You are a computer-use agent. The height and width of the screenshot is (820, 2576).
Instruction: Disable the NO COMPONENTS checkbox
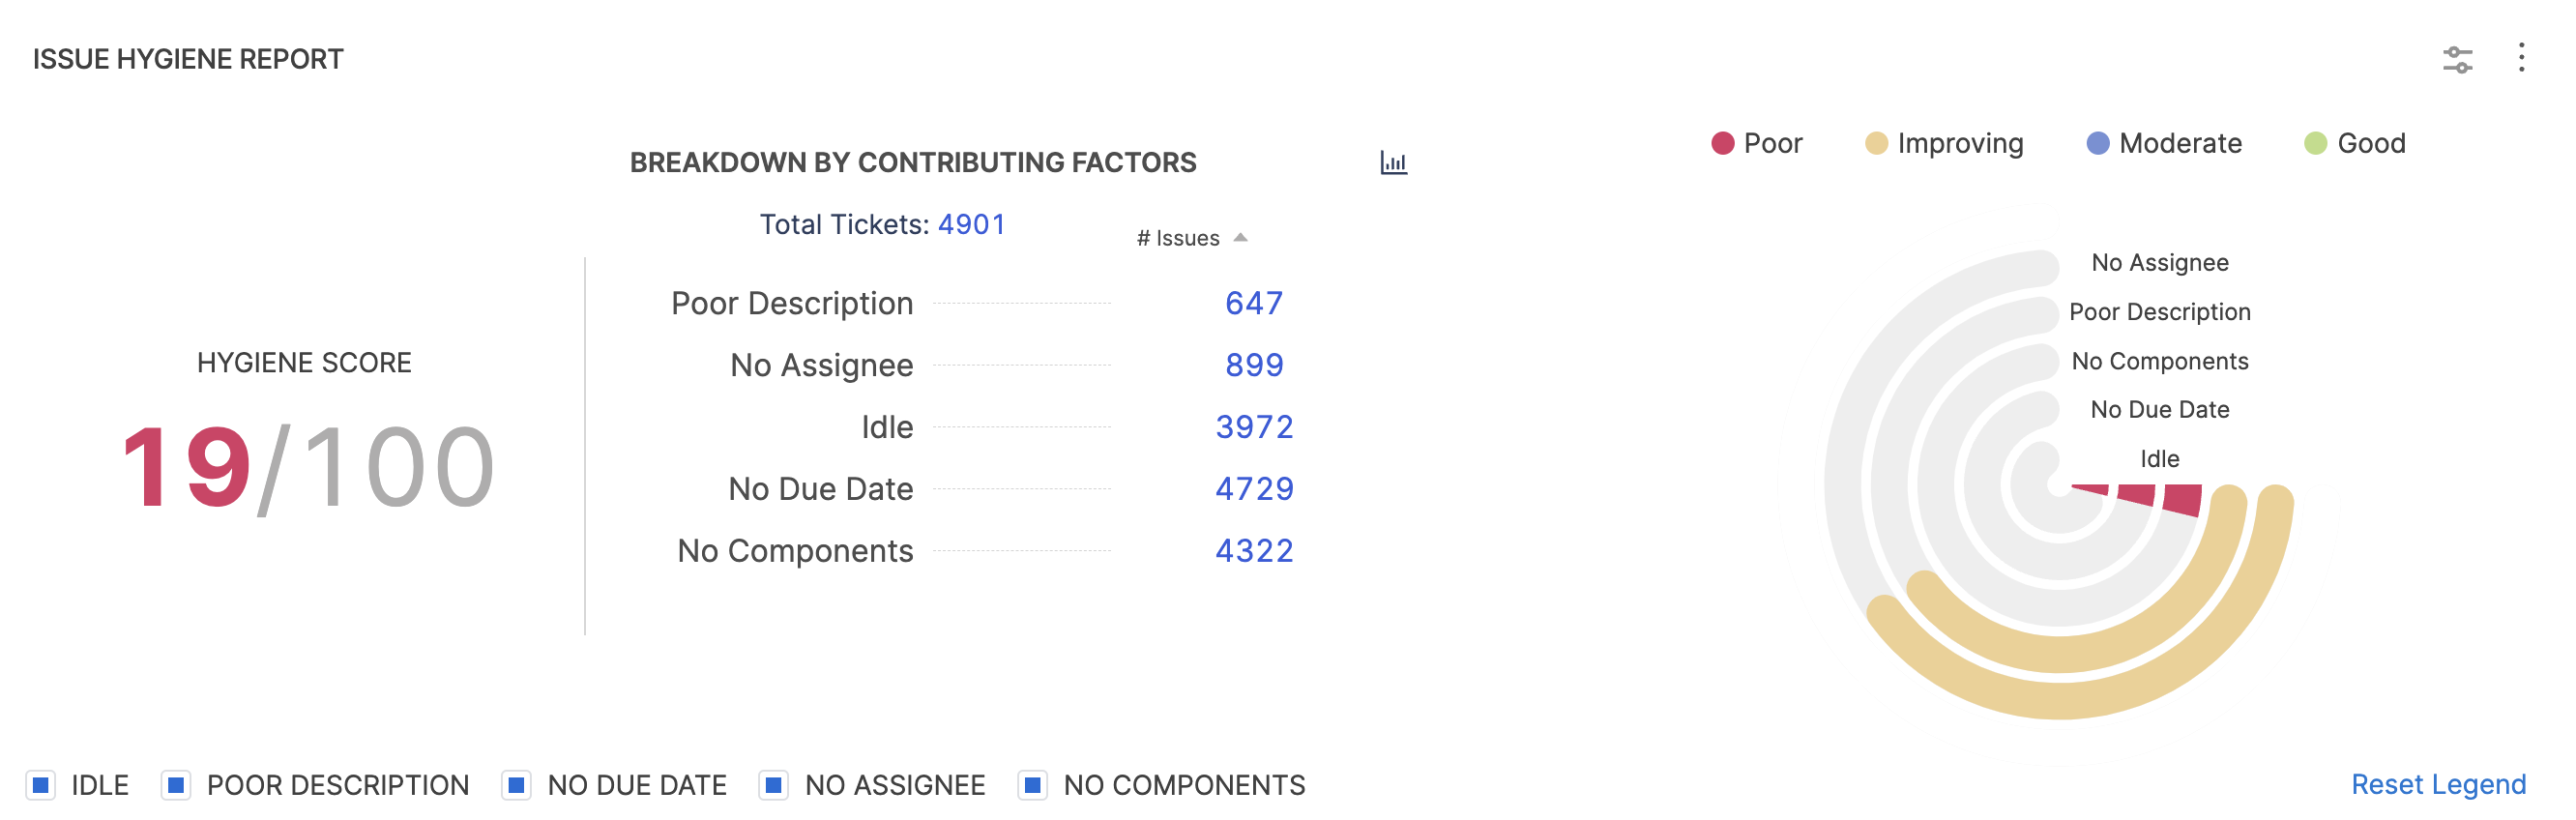(1032, 785)
